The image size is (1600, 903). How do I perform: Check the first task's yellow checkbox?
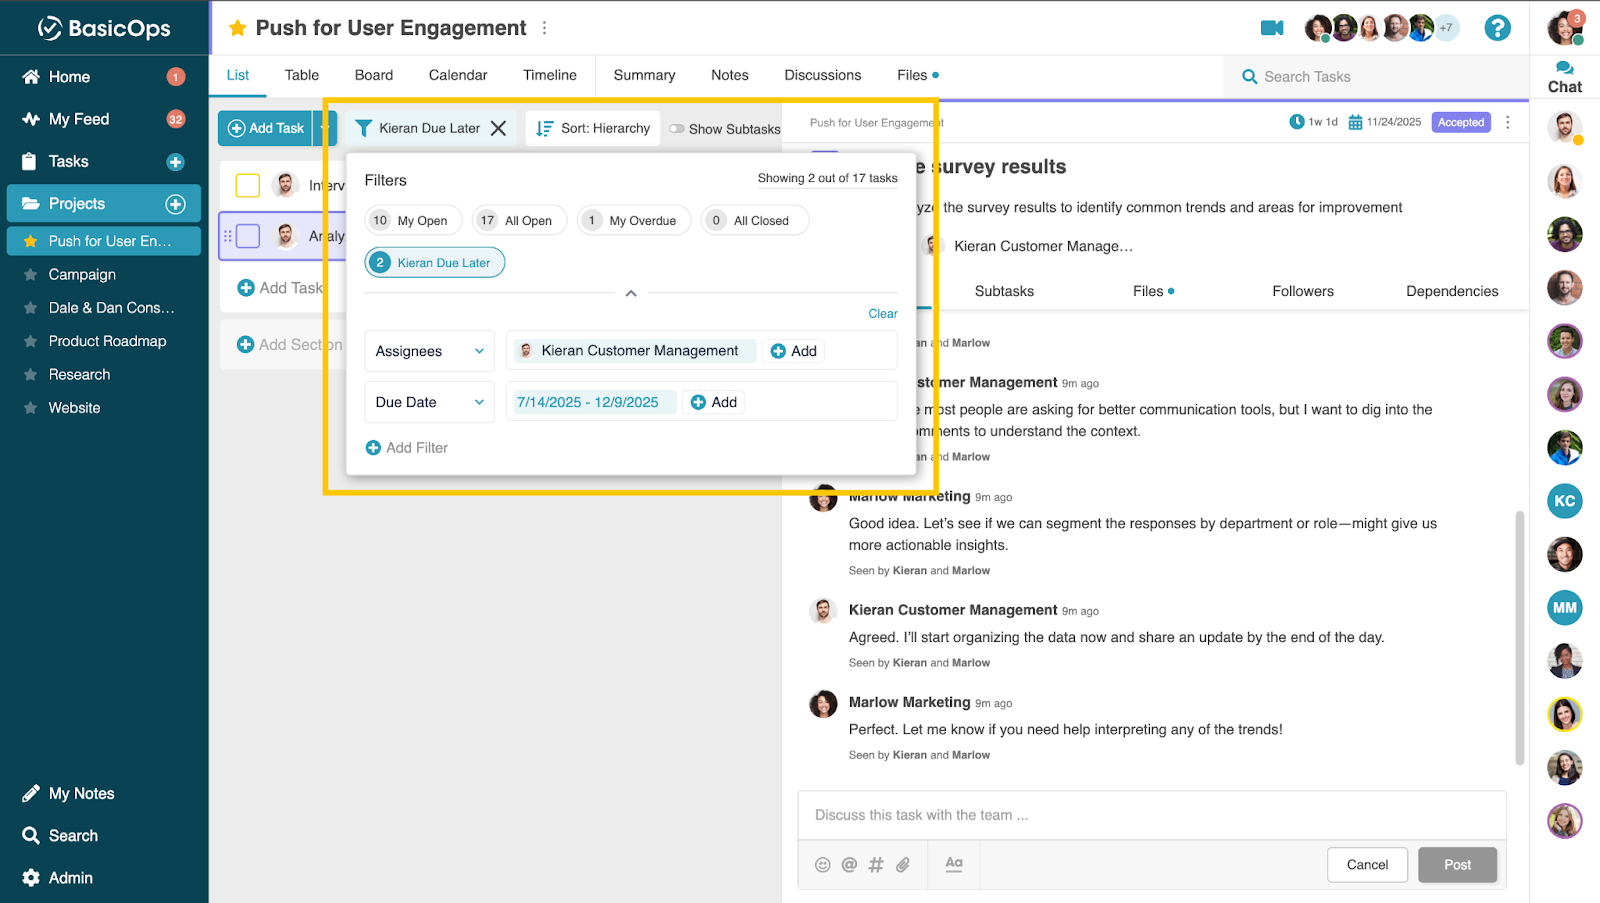pos(248,185)
